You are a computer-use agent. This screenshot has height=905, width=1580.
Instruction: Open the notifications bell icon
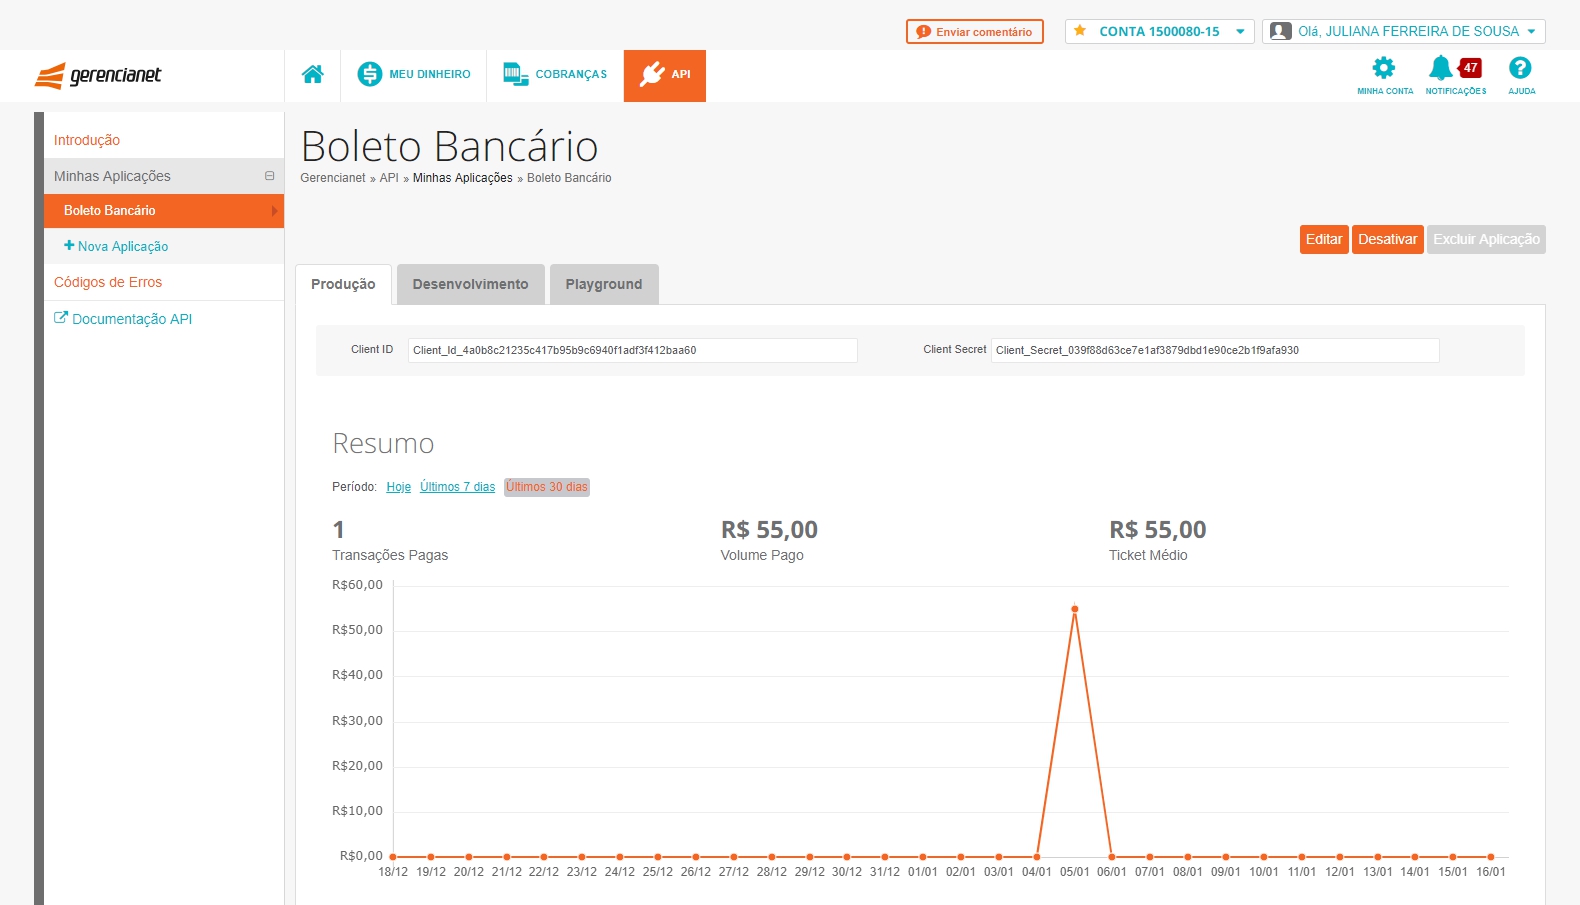(1441, 68)
